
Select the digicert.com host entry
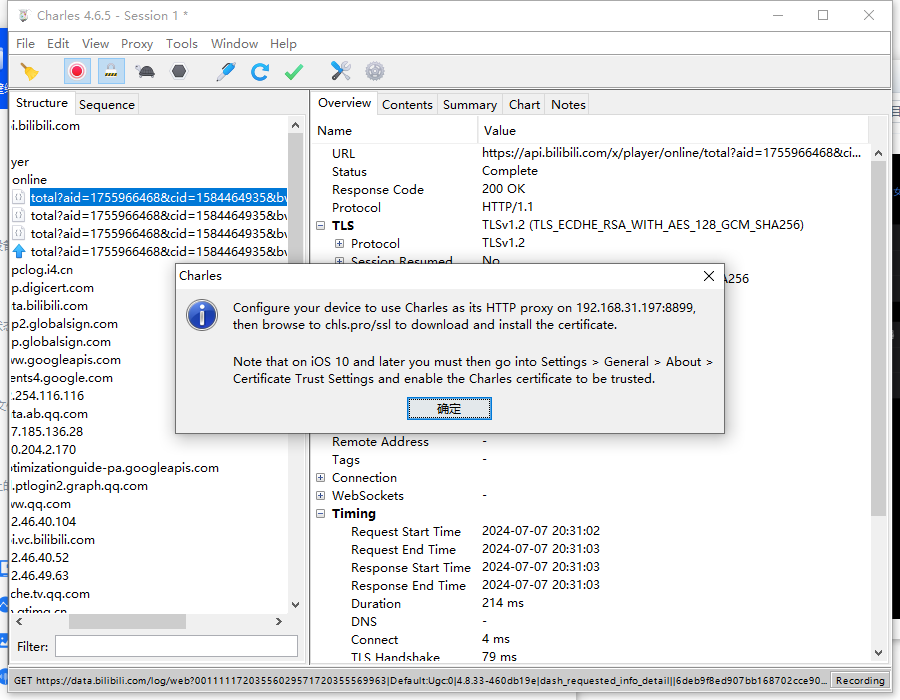click(x=52, y=287)
